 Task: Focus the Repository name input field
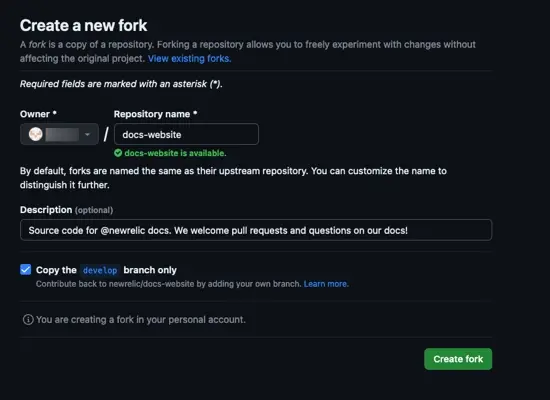[186, 134]
